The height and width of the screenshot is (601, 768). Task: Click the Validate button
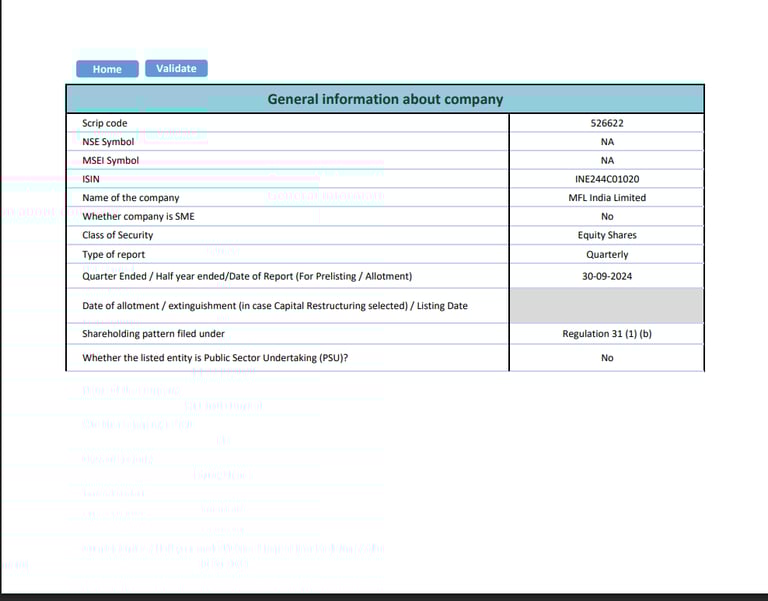point(176,69)
